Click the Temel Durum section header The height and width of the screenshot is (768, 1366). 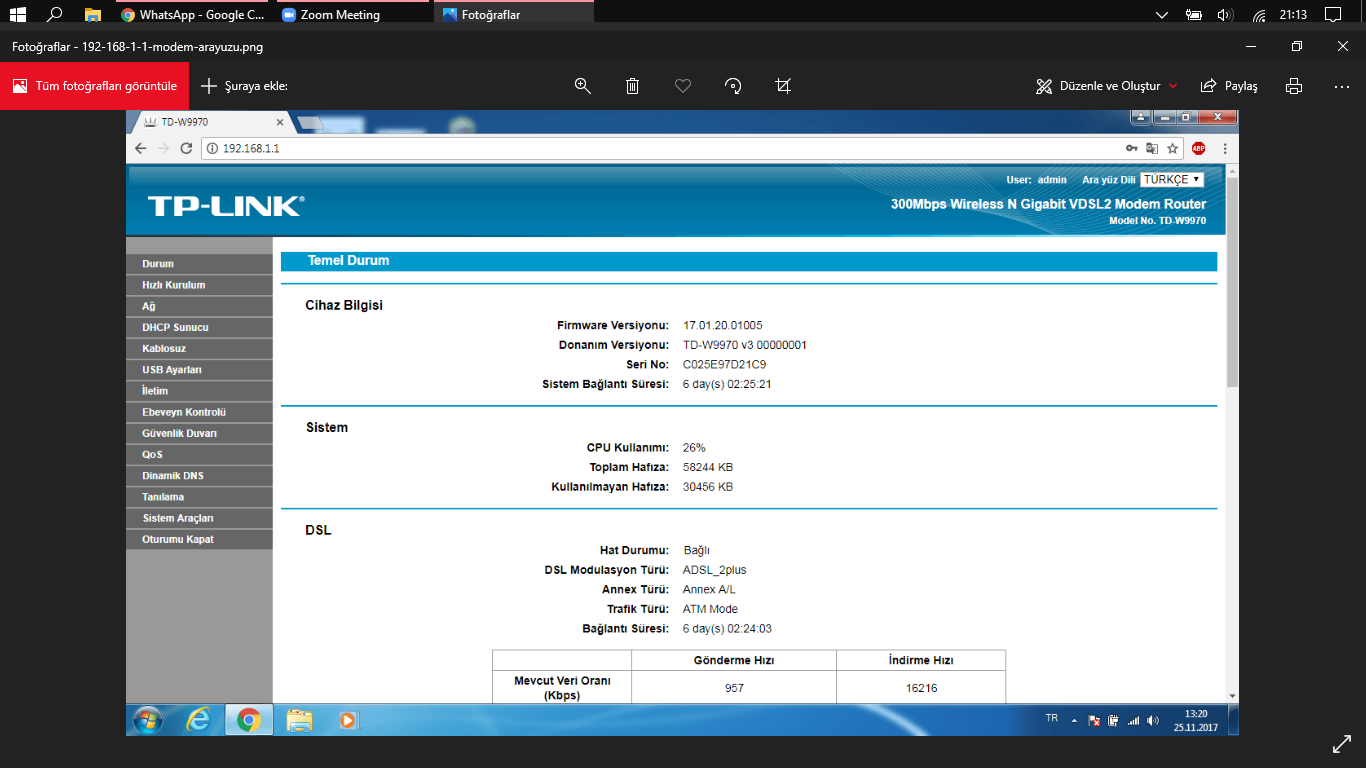(749, 261)
